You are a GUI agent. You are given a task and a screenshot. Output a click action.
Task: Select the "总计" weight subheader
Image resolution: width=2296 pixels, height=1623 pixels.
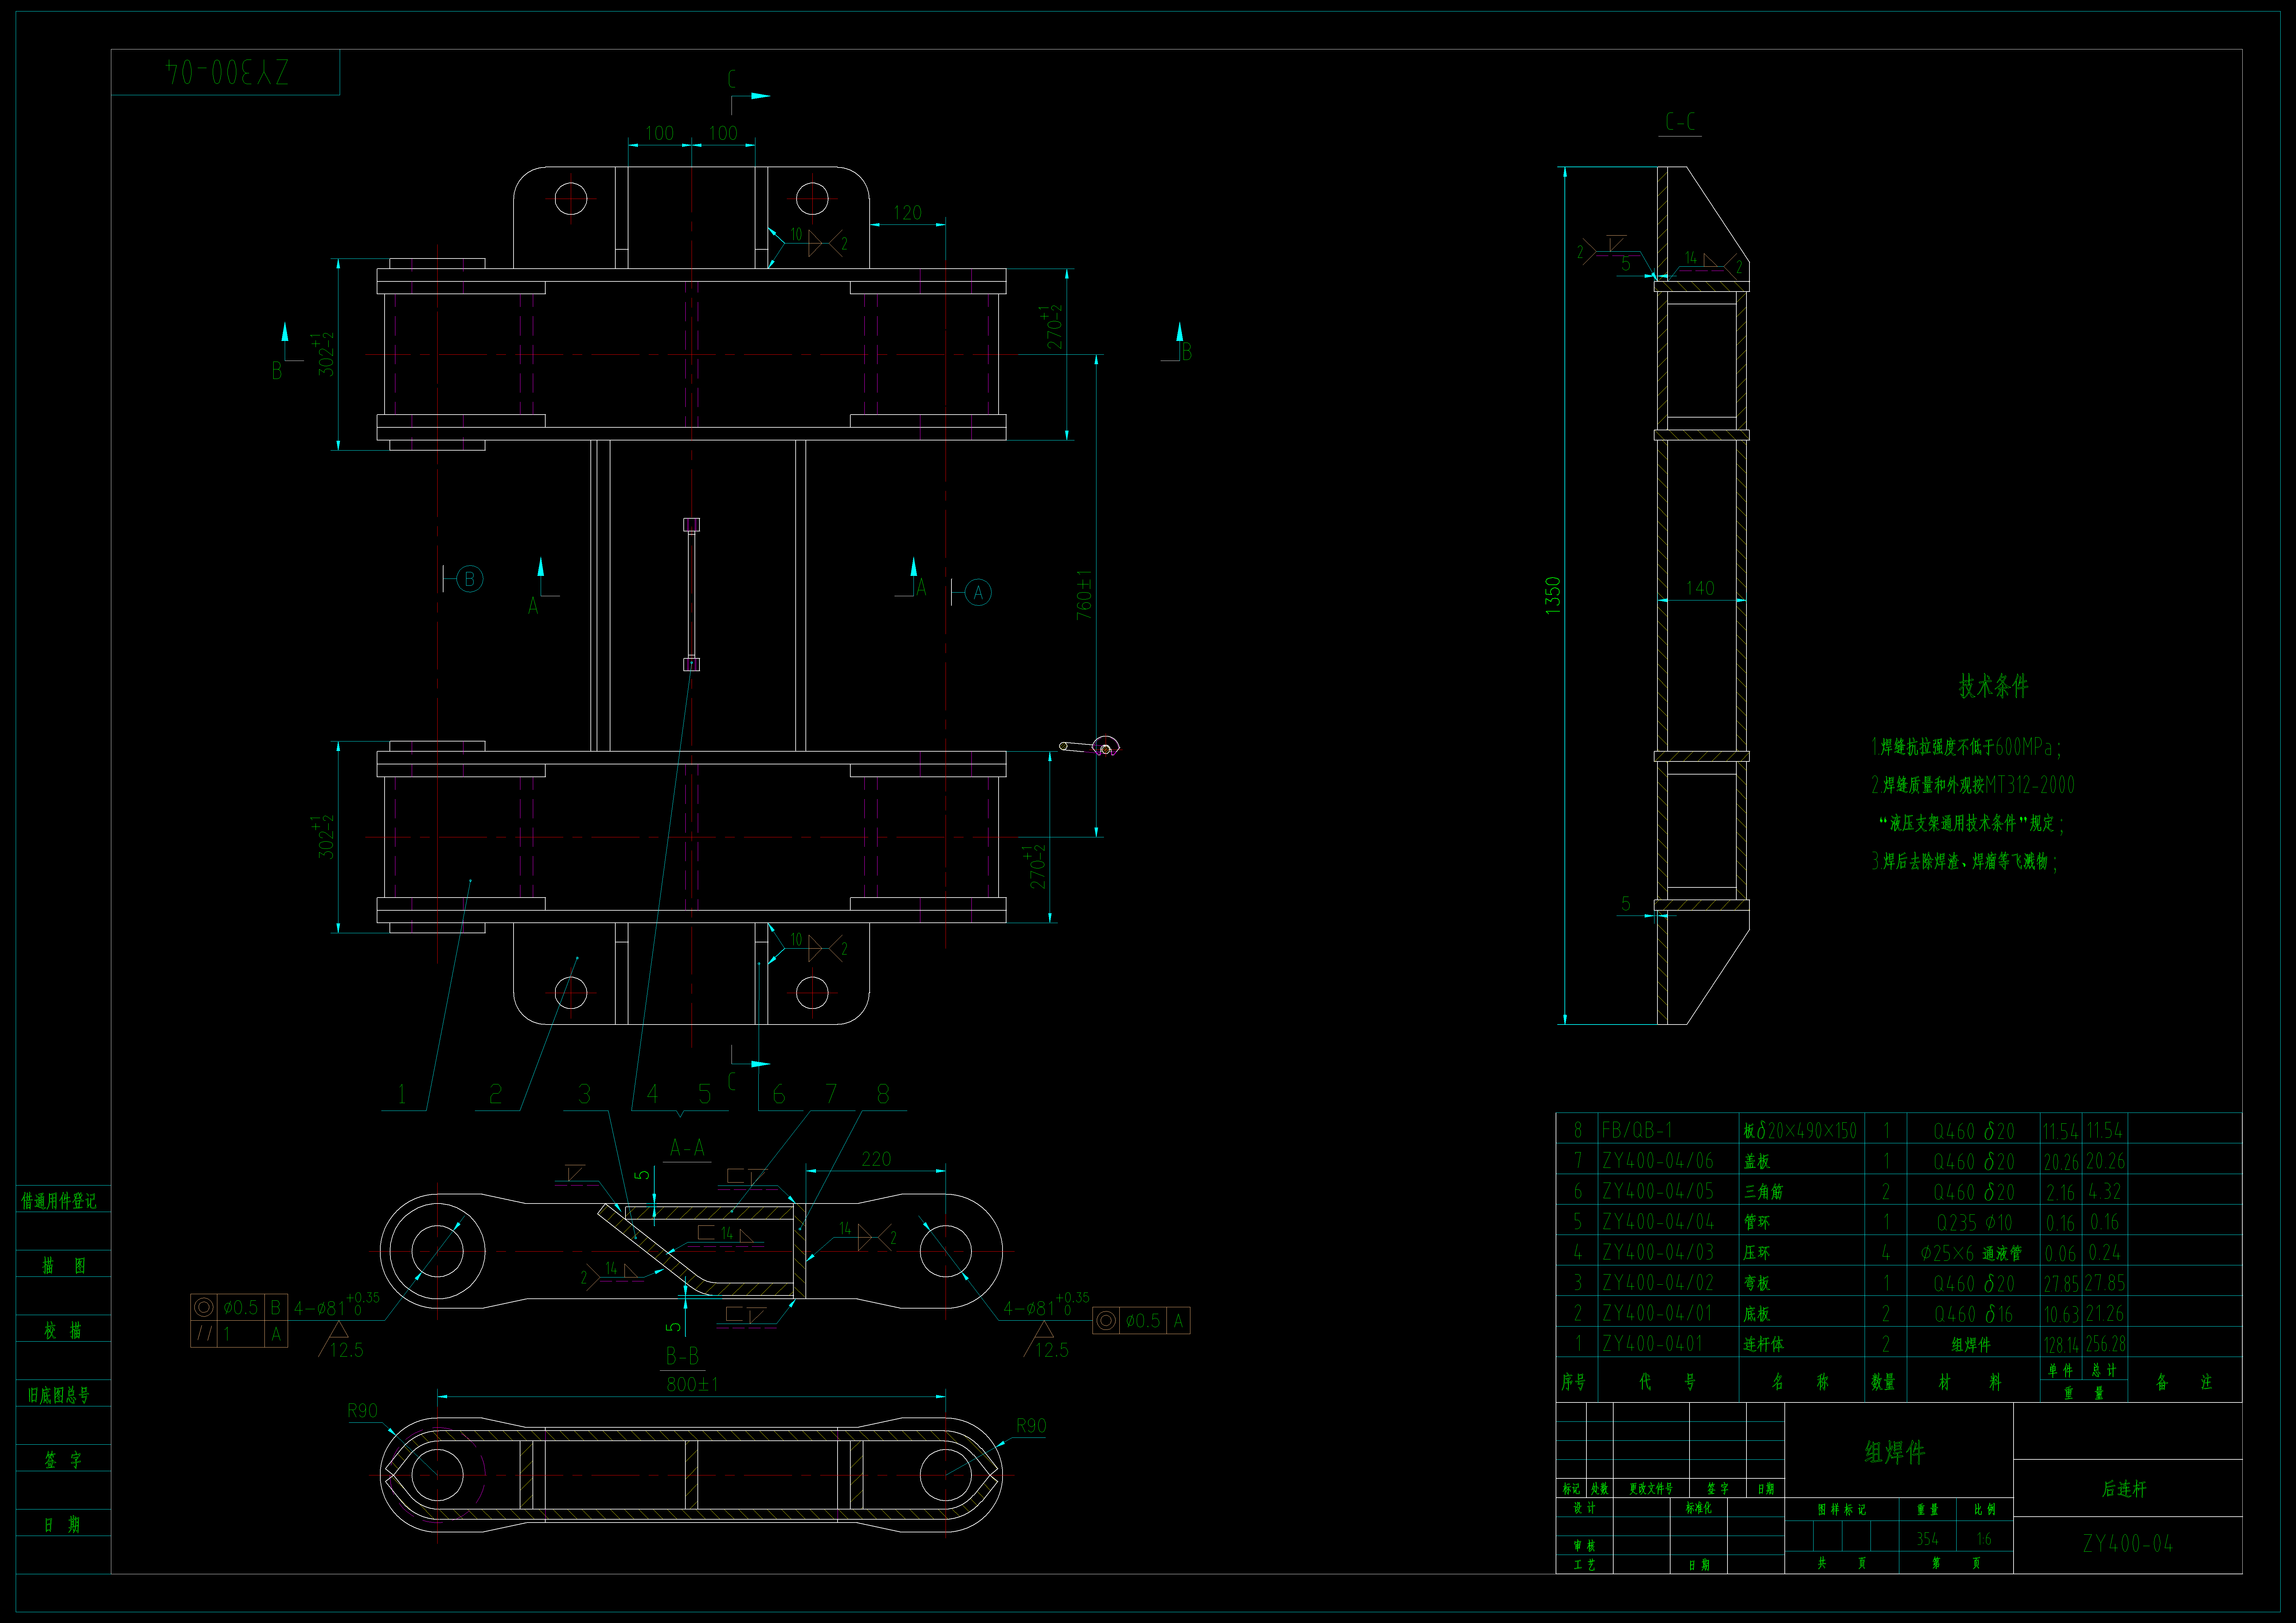(2104, 1371)
